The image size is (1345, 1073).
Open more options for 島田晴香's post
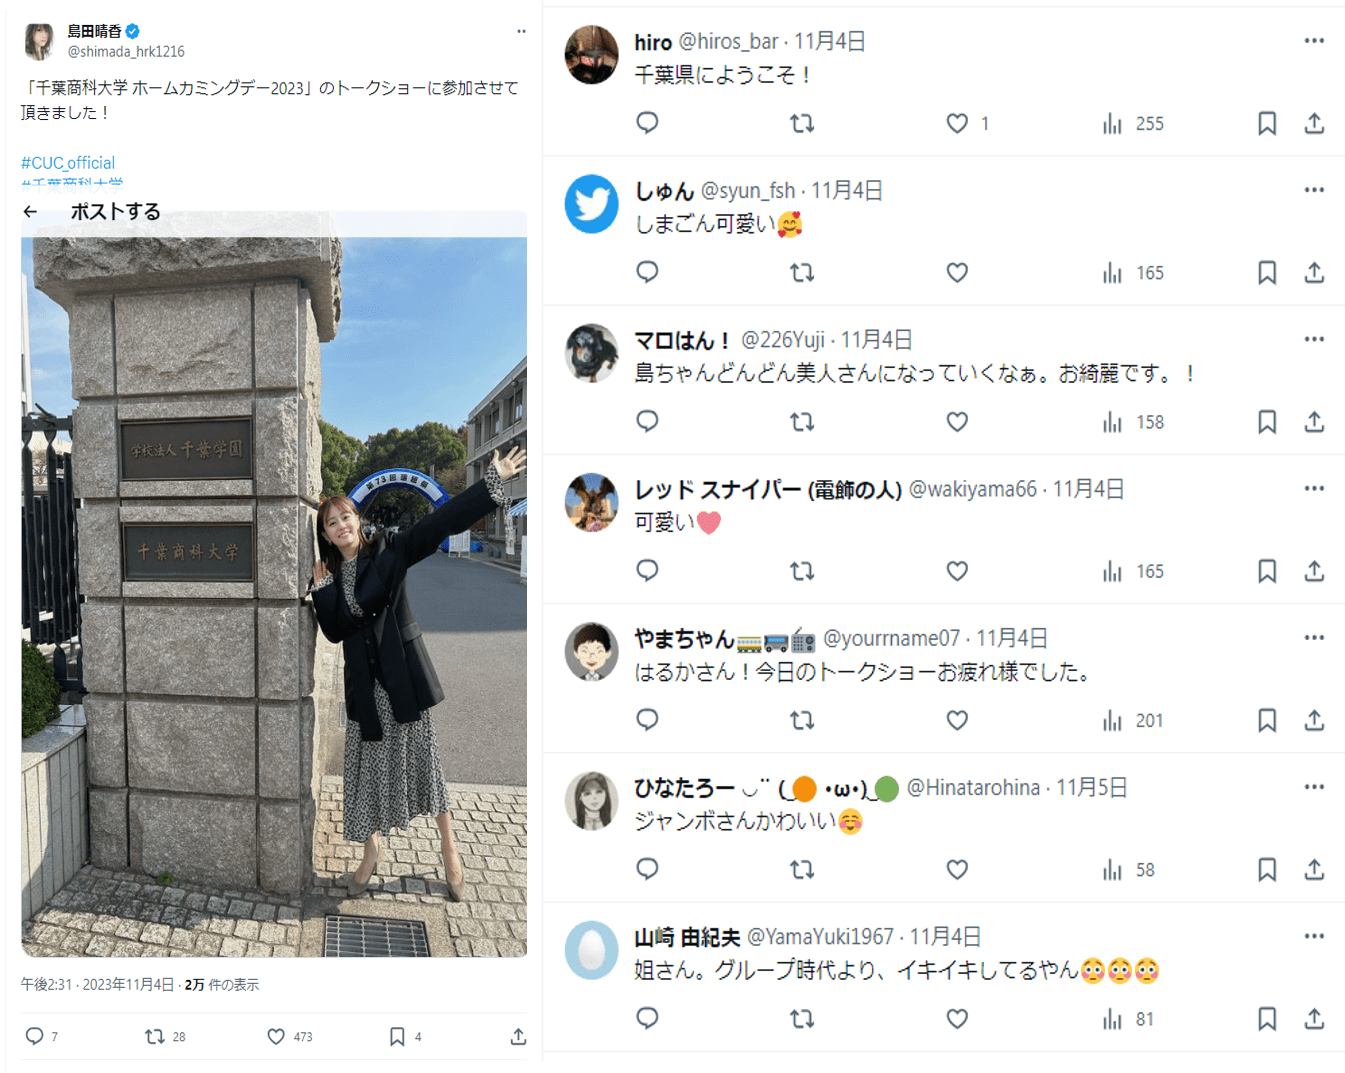tap(521, 32)
